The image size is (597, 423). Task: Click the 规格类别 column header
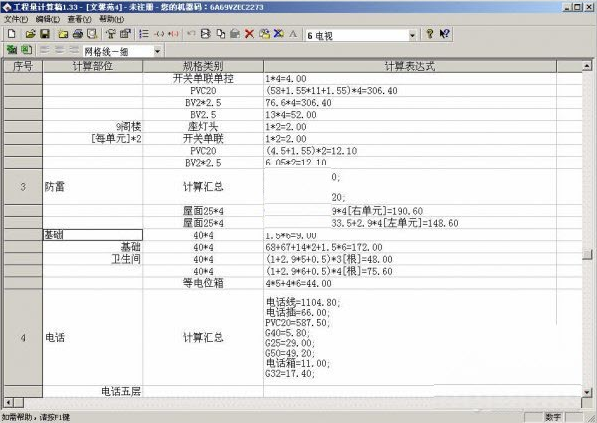click(x=203, y=66)
